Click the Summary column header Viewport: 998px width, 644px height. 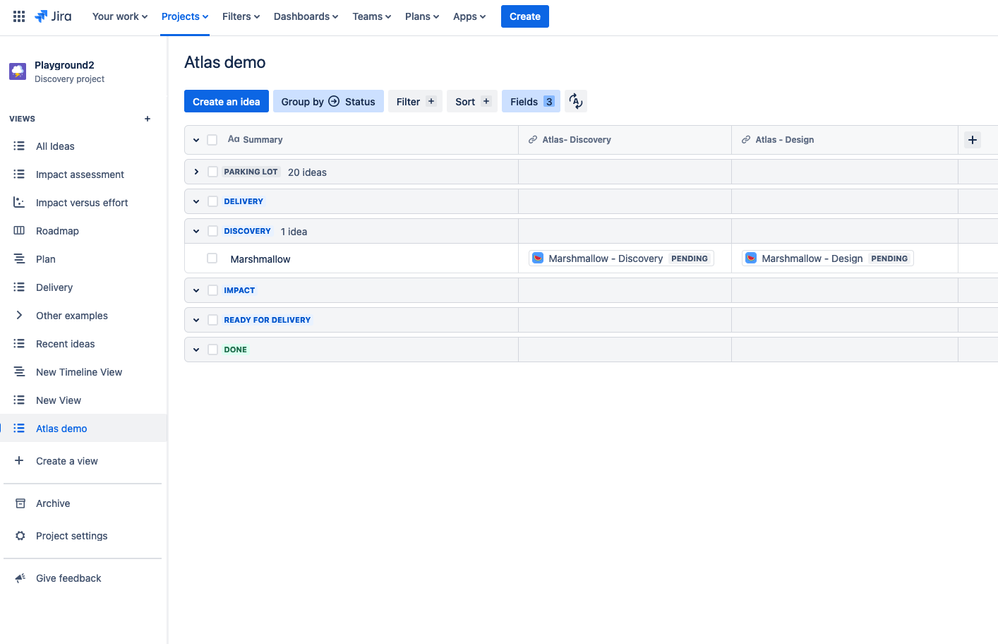pos(262,140)
